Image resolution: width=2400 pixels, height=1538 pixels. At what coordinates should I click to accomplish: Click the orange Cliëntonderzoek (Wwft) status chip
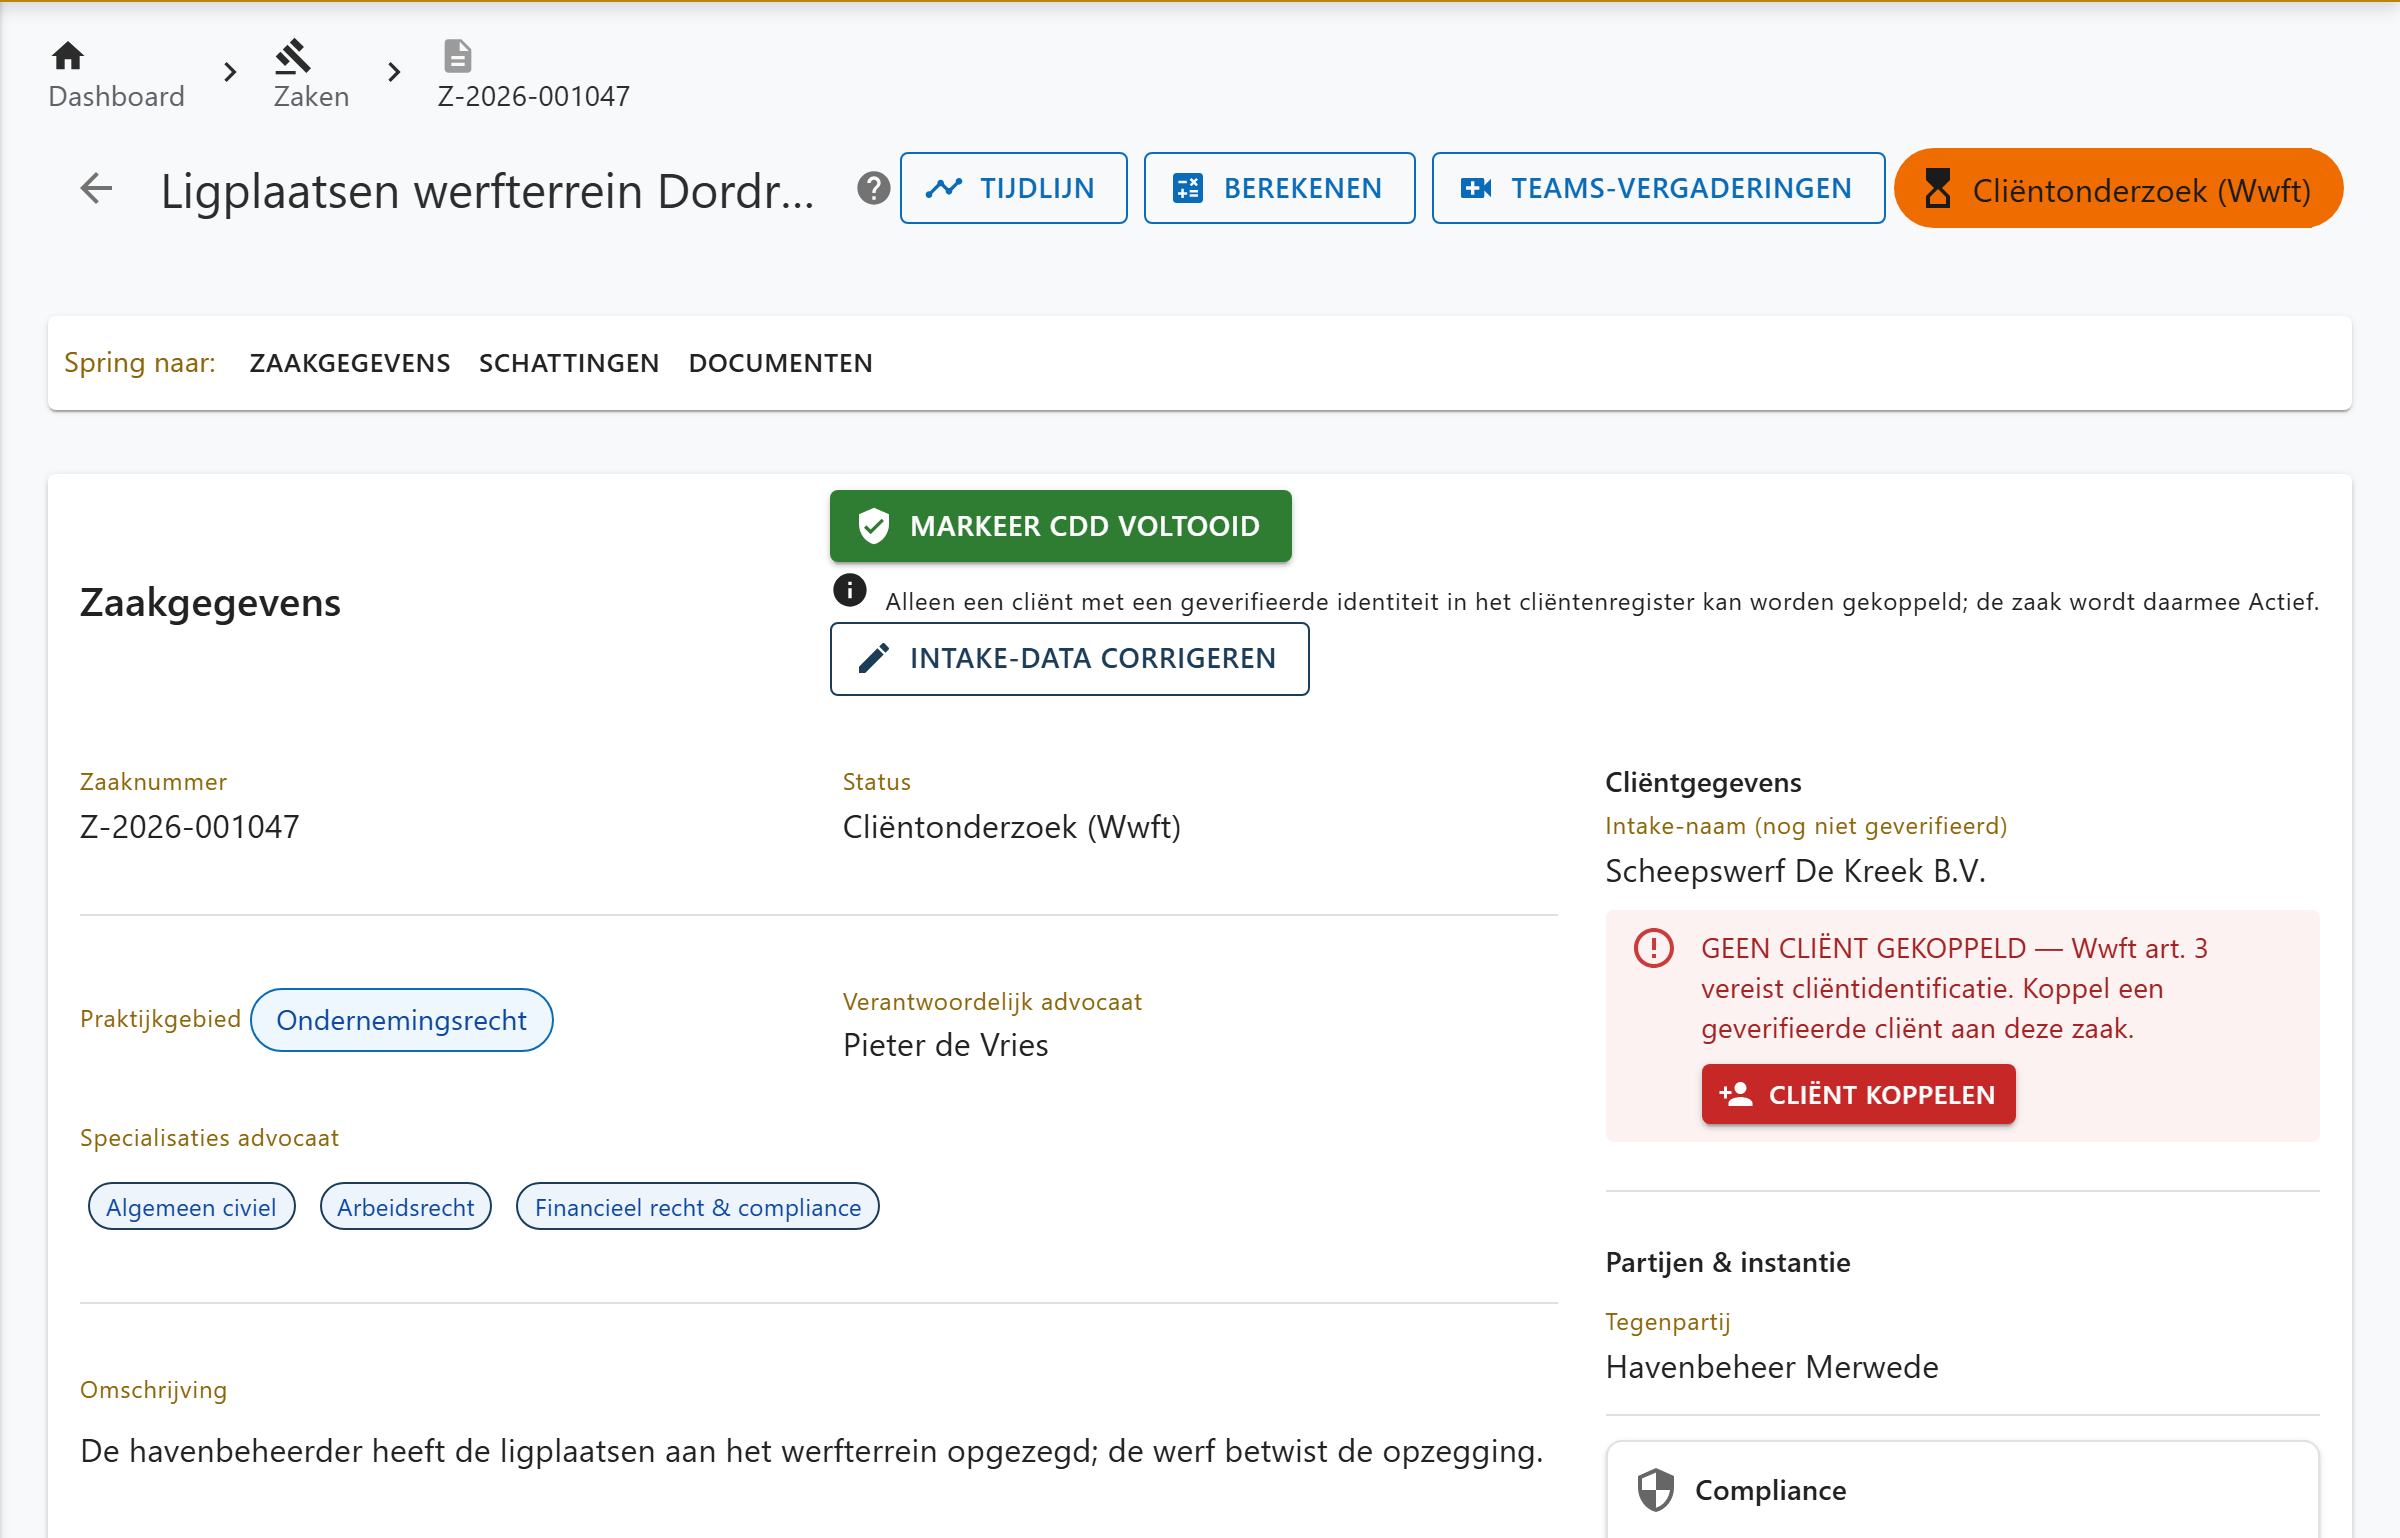pos(2118,188)
